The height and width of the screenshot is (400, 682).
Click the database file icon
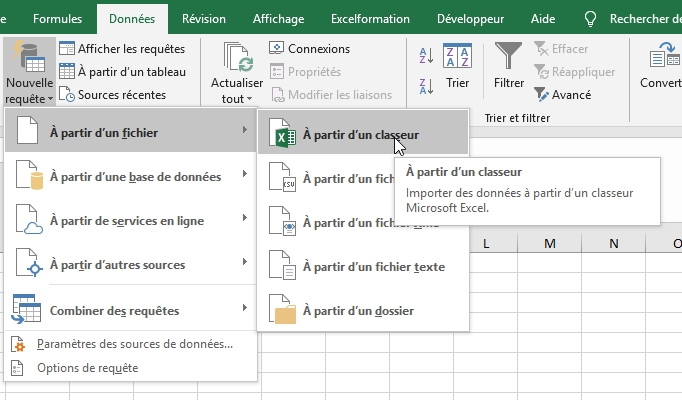coord(29,175)
